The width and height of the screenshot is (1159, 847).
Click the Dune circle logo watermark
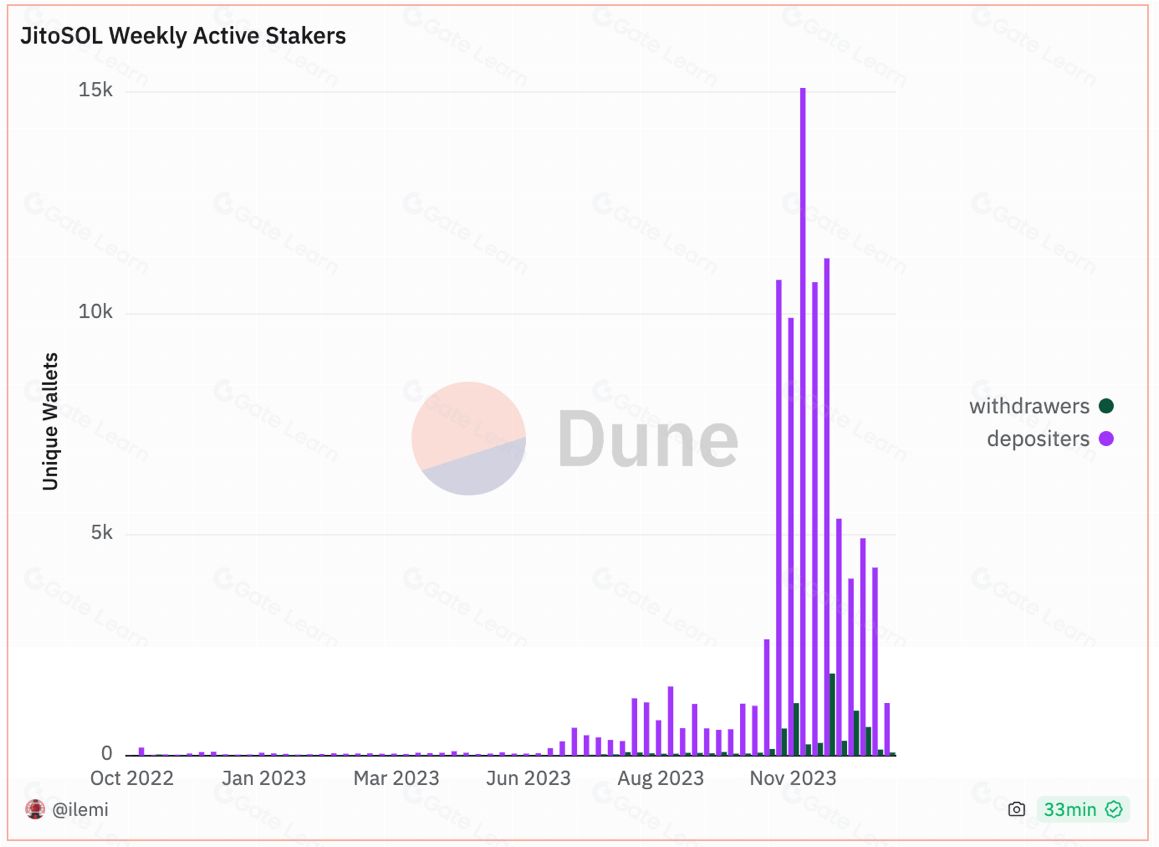pos(468,438)
